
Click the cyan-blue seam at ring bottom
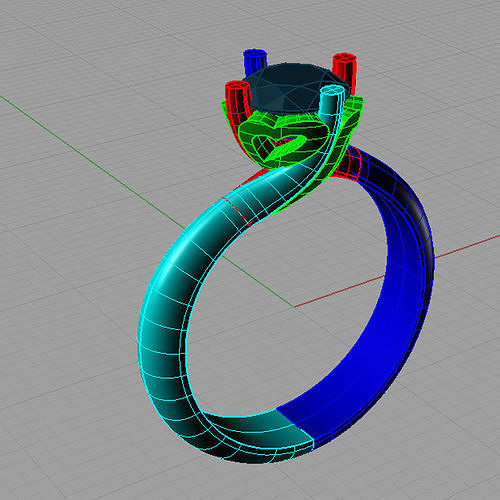295,427
